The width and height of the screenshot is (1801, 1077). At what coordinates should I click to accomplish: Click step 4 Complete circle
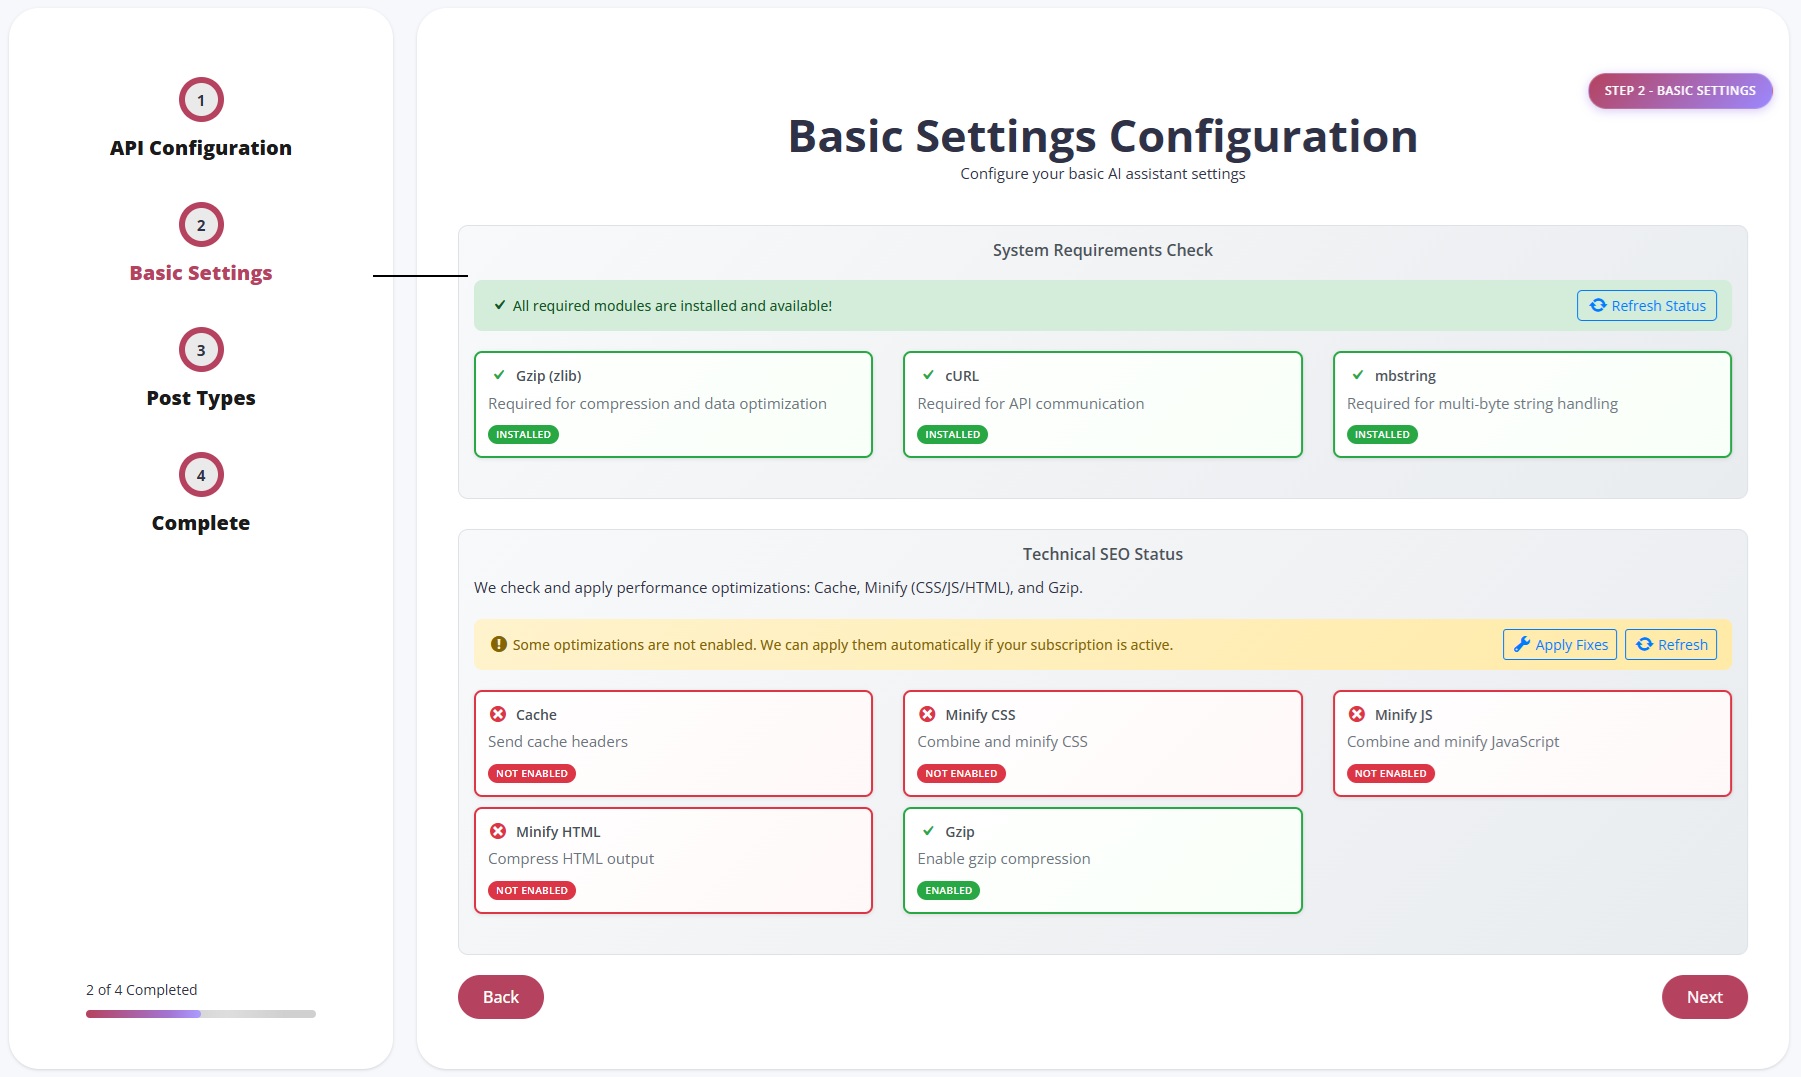pyautogui.click(x=201, y=475)
